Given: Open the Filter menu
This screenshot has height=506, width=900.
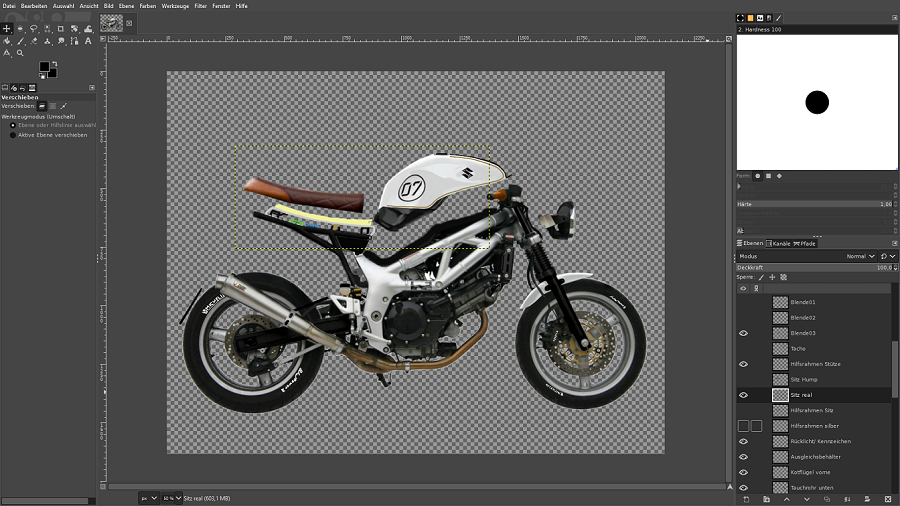Looking at the screenshot, I should (x=201, y=5).
